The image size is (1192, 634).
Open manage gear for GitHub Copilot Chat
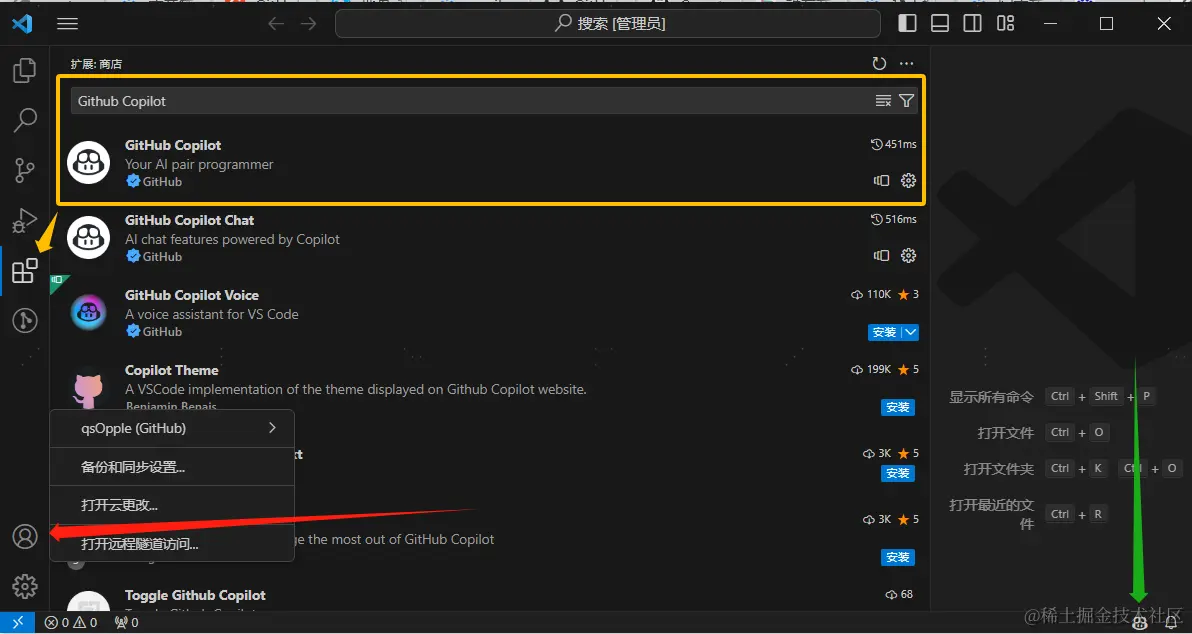pyautogui.click(x=908, y=255)
